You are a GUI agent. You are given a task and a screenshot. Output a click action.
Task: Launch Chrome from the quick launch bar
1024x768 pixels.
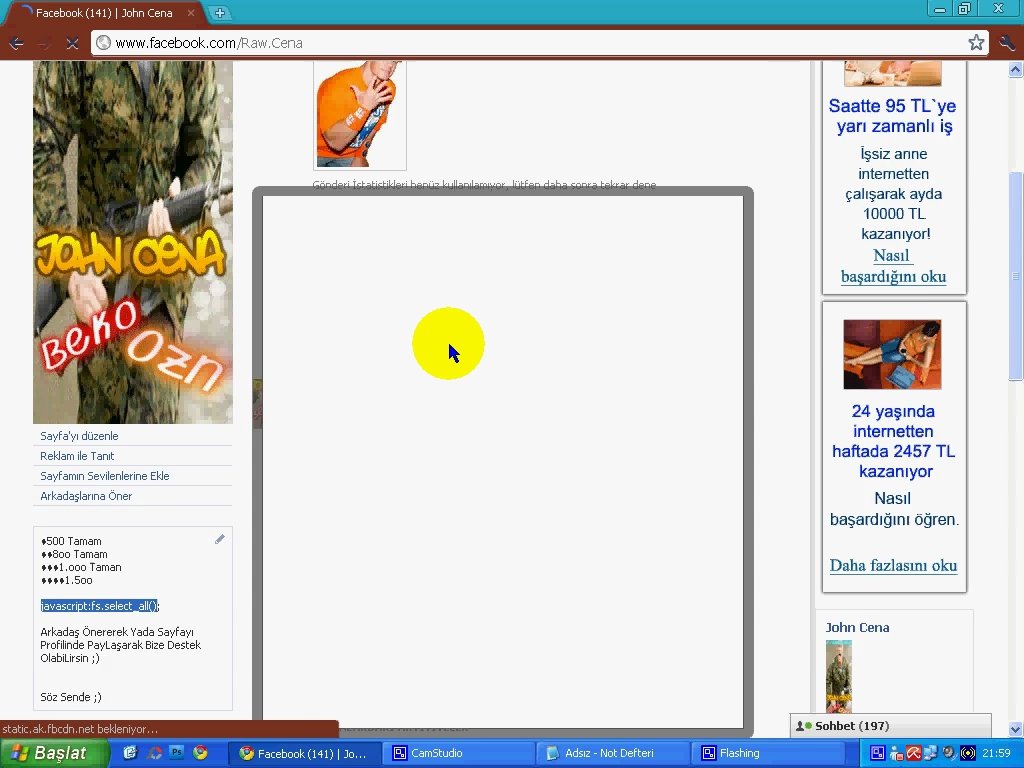(200, 752)
